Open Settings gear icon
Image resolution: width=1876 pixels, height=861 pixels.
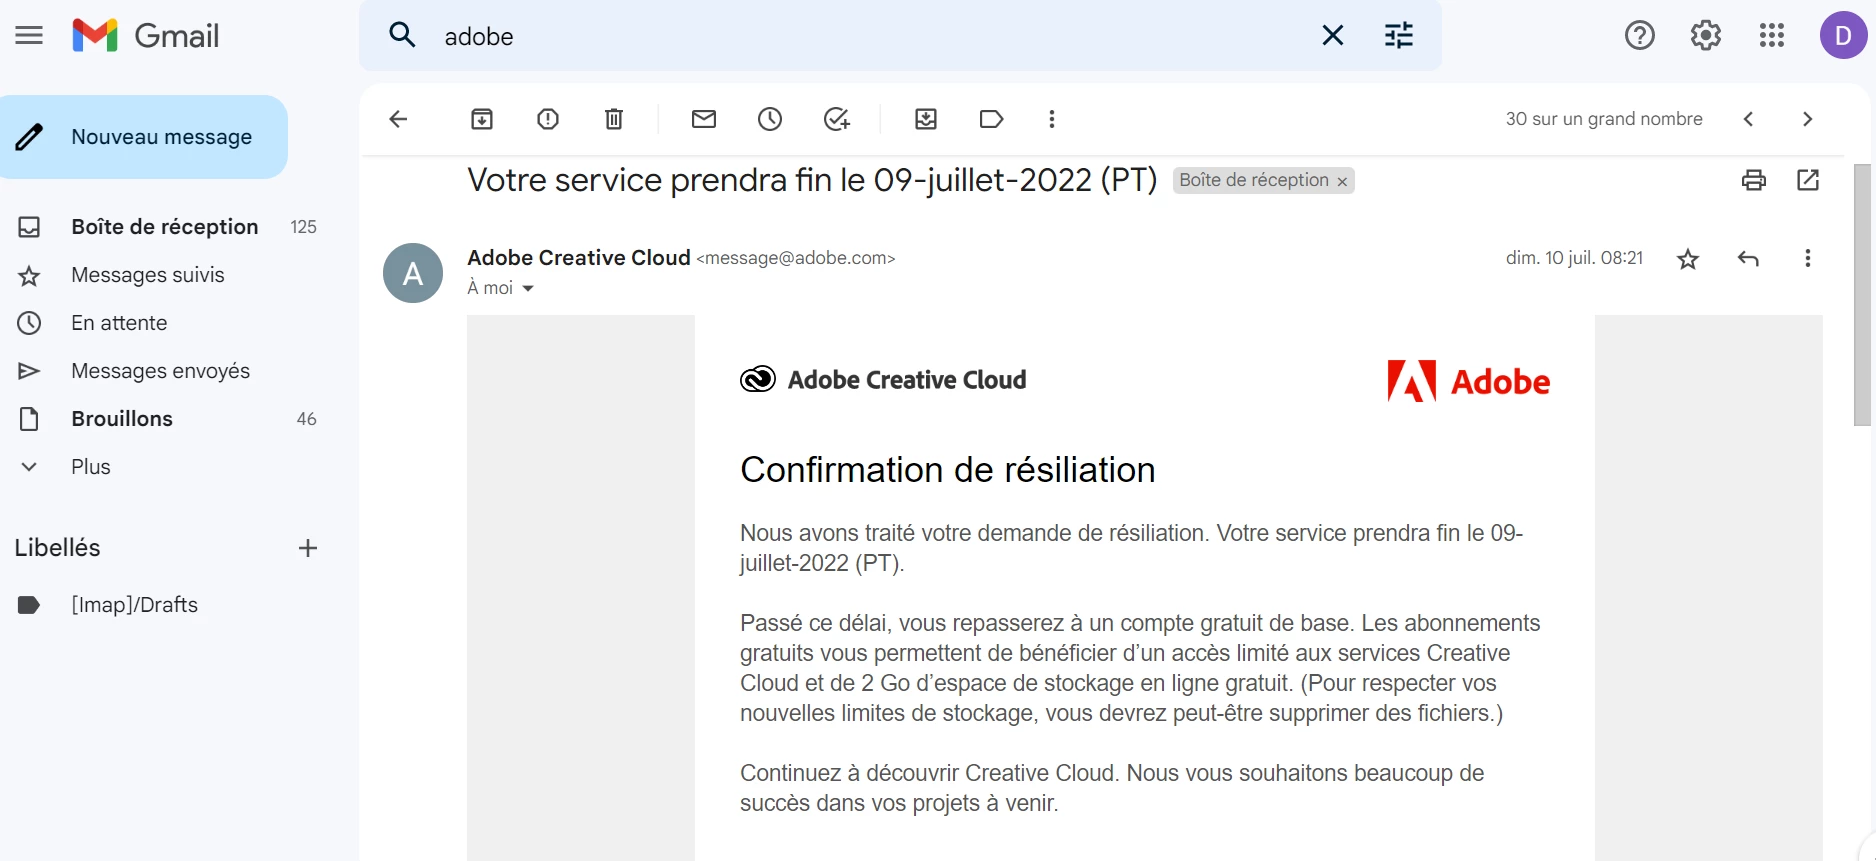tap(1705, 36)
